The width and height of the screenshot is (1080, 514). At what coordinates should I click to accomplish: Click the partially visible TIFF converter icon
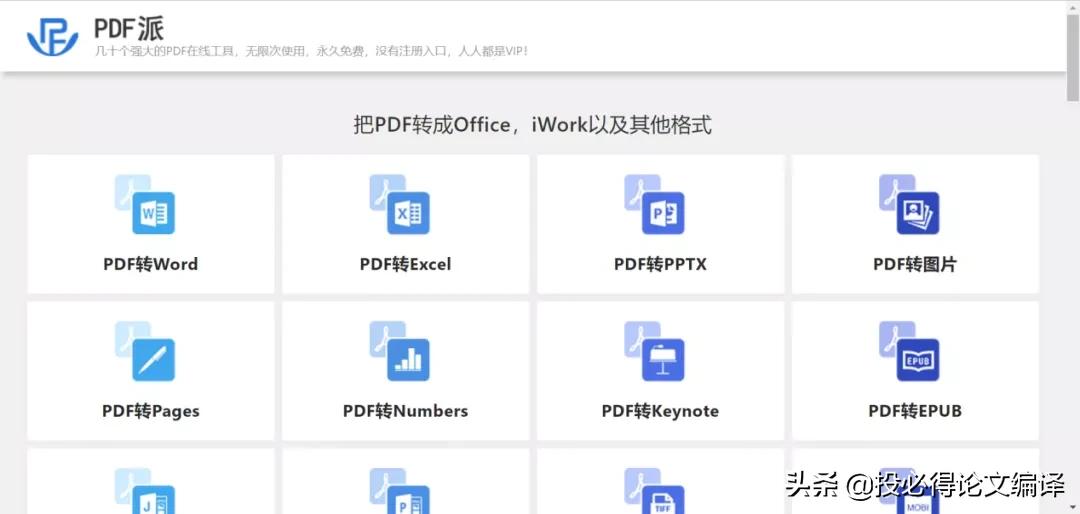(654, 491)
